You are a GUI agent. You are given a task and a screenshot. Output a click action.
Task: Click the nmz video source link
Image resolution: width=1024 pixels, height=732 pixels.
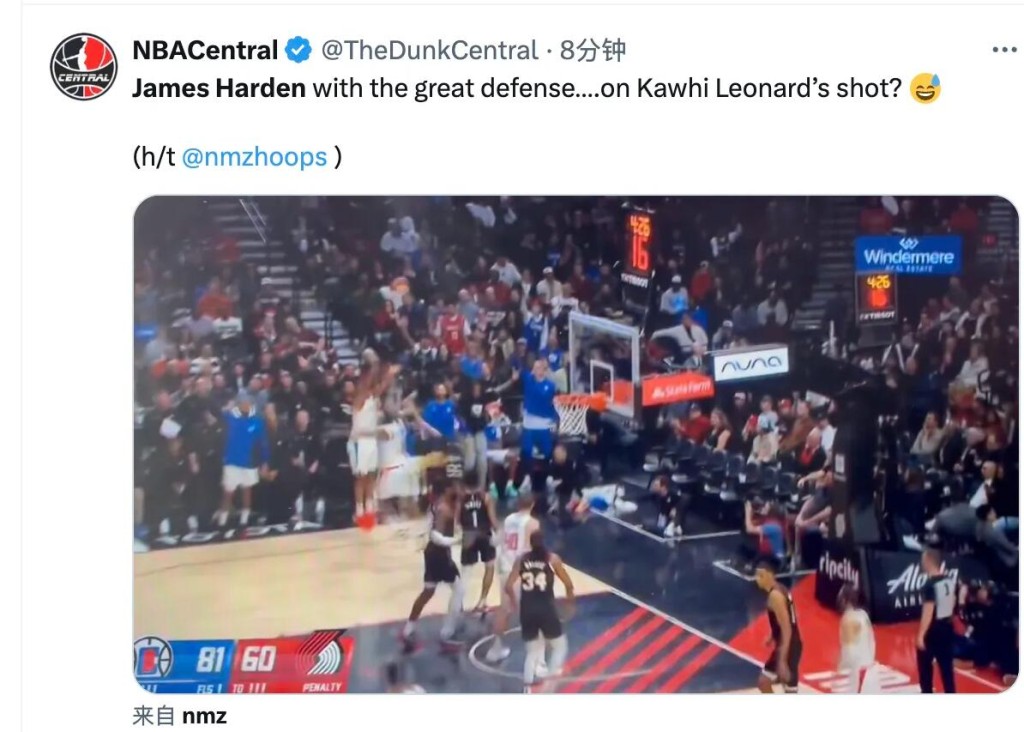coord(204,716)
